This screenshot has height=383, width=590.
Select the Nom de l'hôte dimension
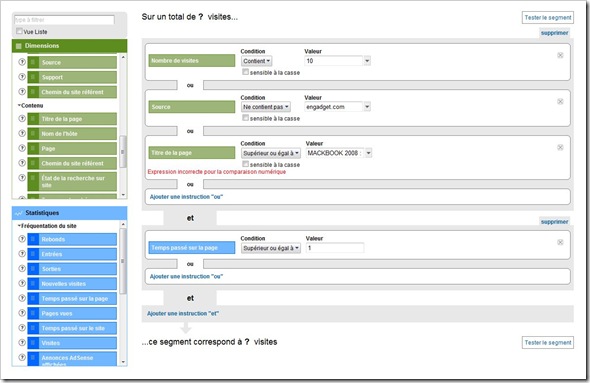point(72,134)
